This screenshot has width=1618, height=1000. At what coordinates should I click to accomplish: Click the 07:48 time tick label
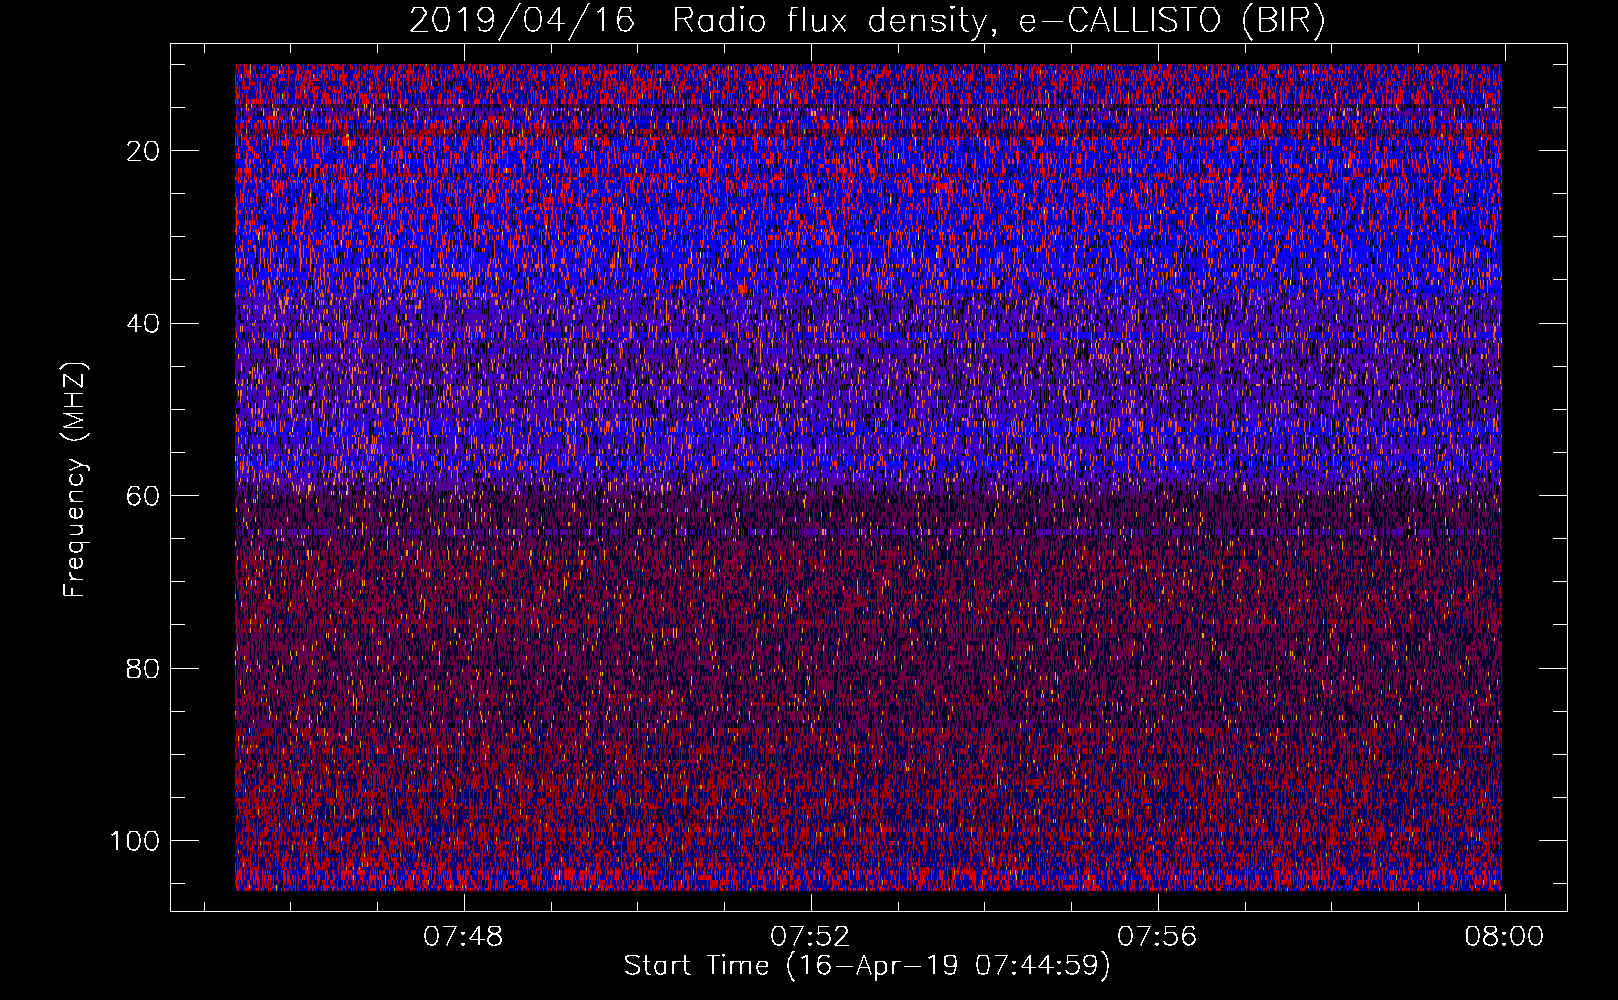pos(463,937)
